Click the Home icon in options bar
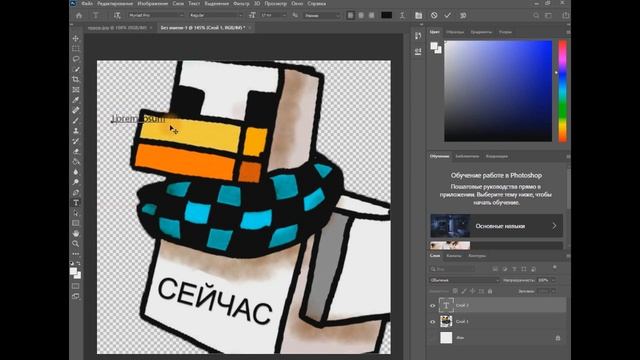This screenshot has width=640, height=360. click(x=79, y=16)
